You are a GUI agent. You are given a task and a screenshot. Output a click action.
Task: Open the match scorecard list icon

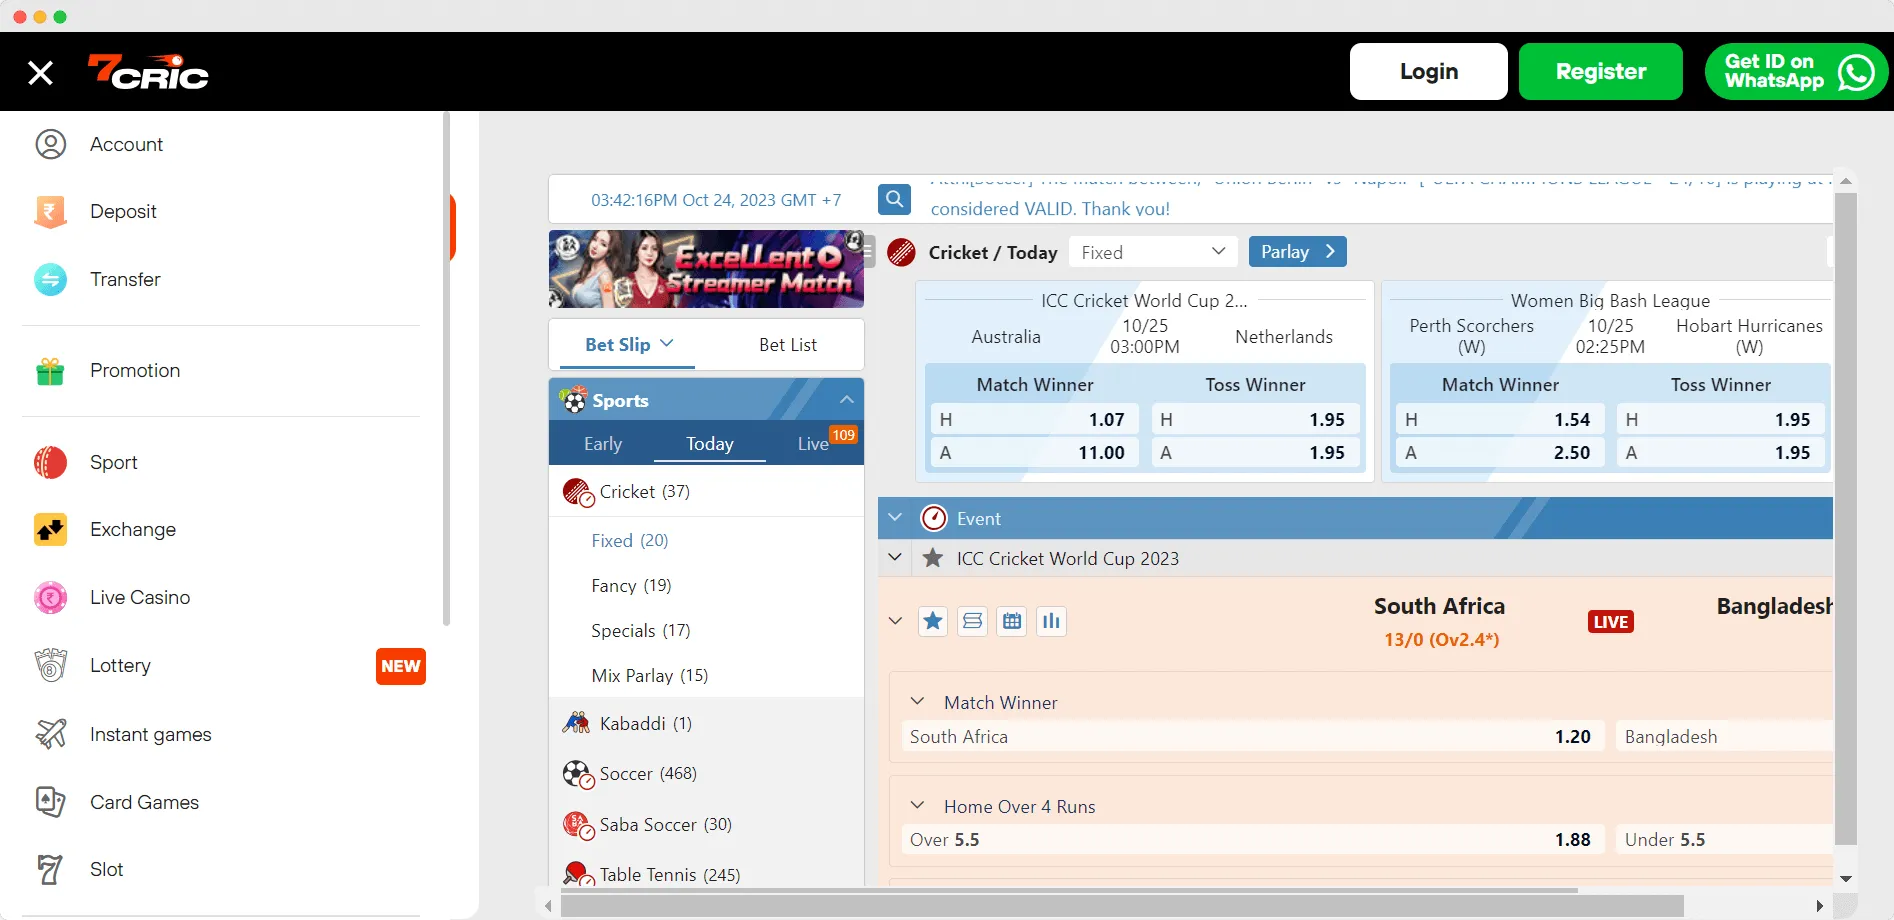(x=972, y=621)
